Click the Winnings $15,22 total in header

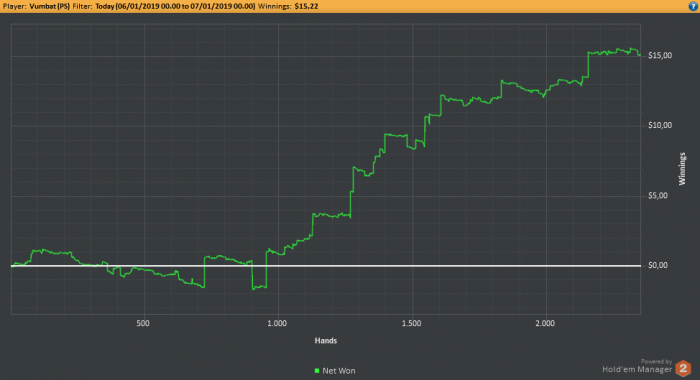click(288, 6)
